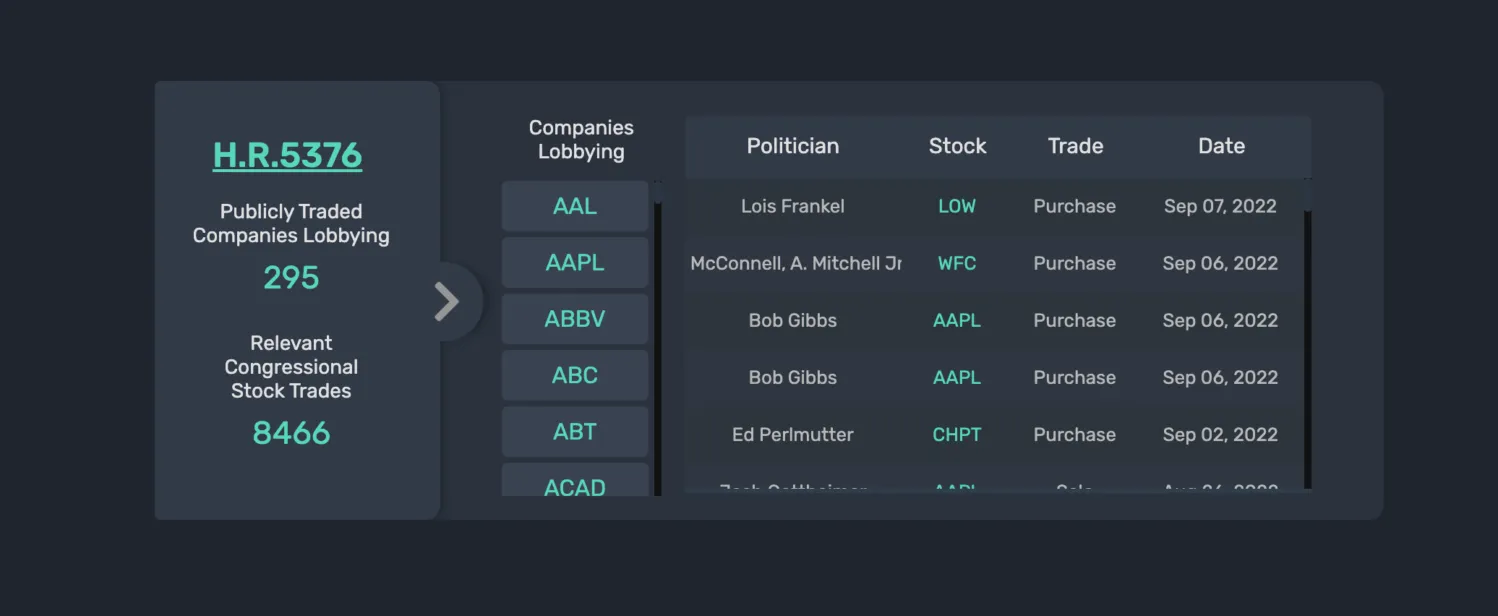The height and width of the screenshot is (616, 1498).
Task: Select the Lois Frankel trade row
Action: (x=995, y=206)
